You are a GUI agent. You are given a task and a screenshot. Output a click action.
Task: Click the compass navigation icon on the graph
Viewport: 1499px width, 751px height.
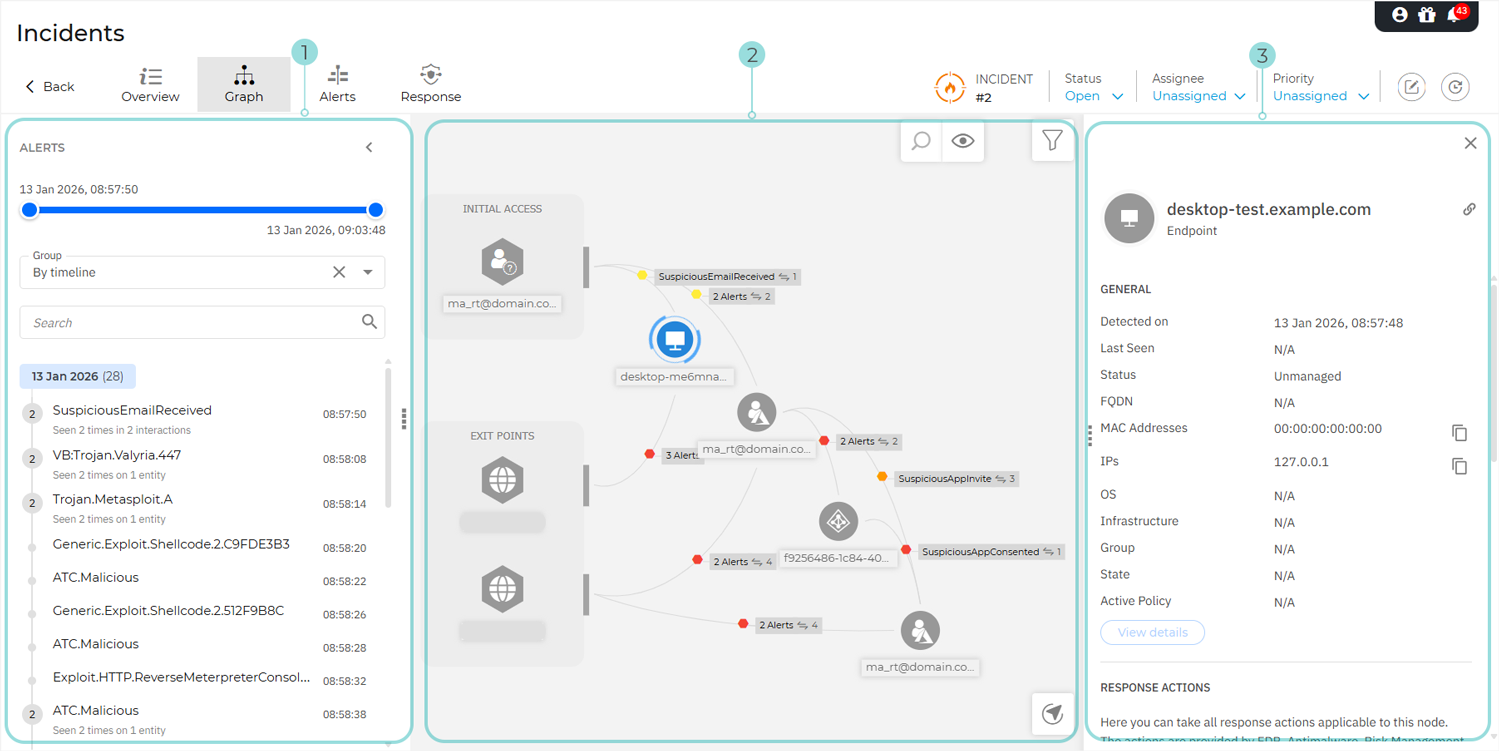point(1053,713)
